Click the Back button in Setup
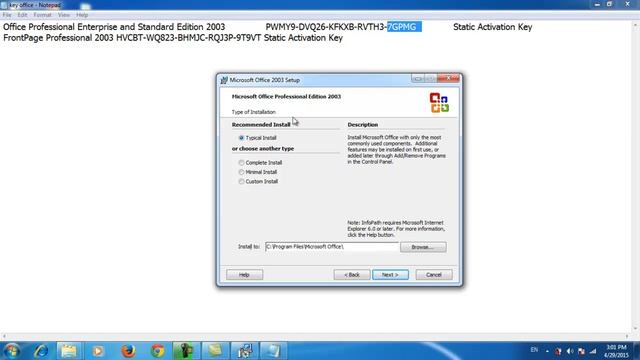Screen dimensions: 640x360 pos(351,275)
